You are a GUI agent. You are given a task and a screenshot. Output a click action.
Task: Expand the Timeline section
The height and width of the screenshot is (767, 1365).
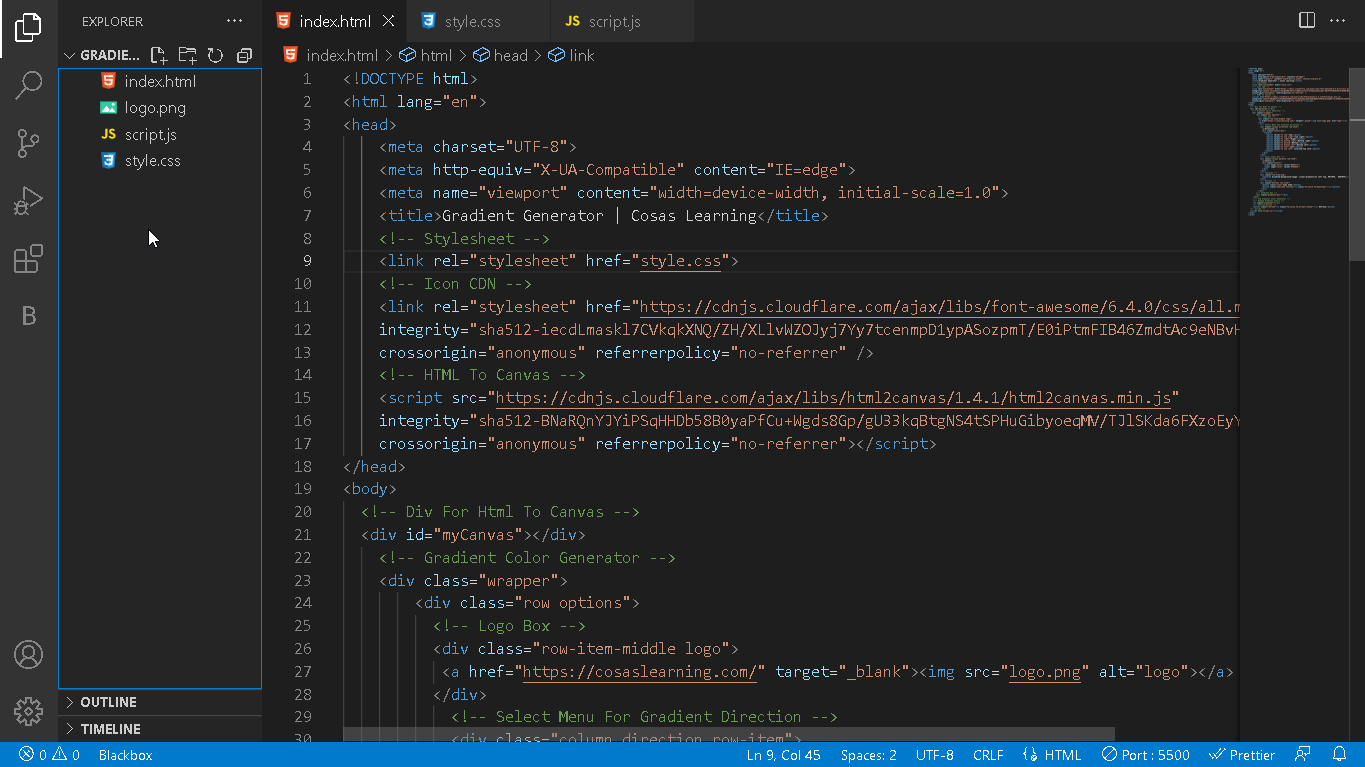tap(110, 729)
